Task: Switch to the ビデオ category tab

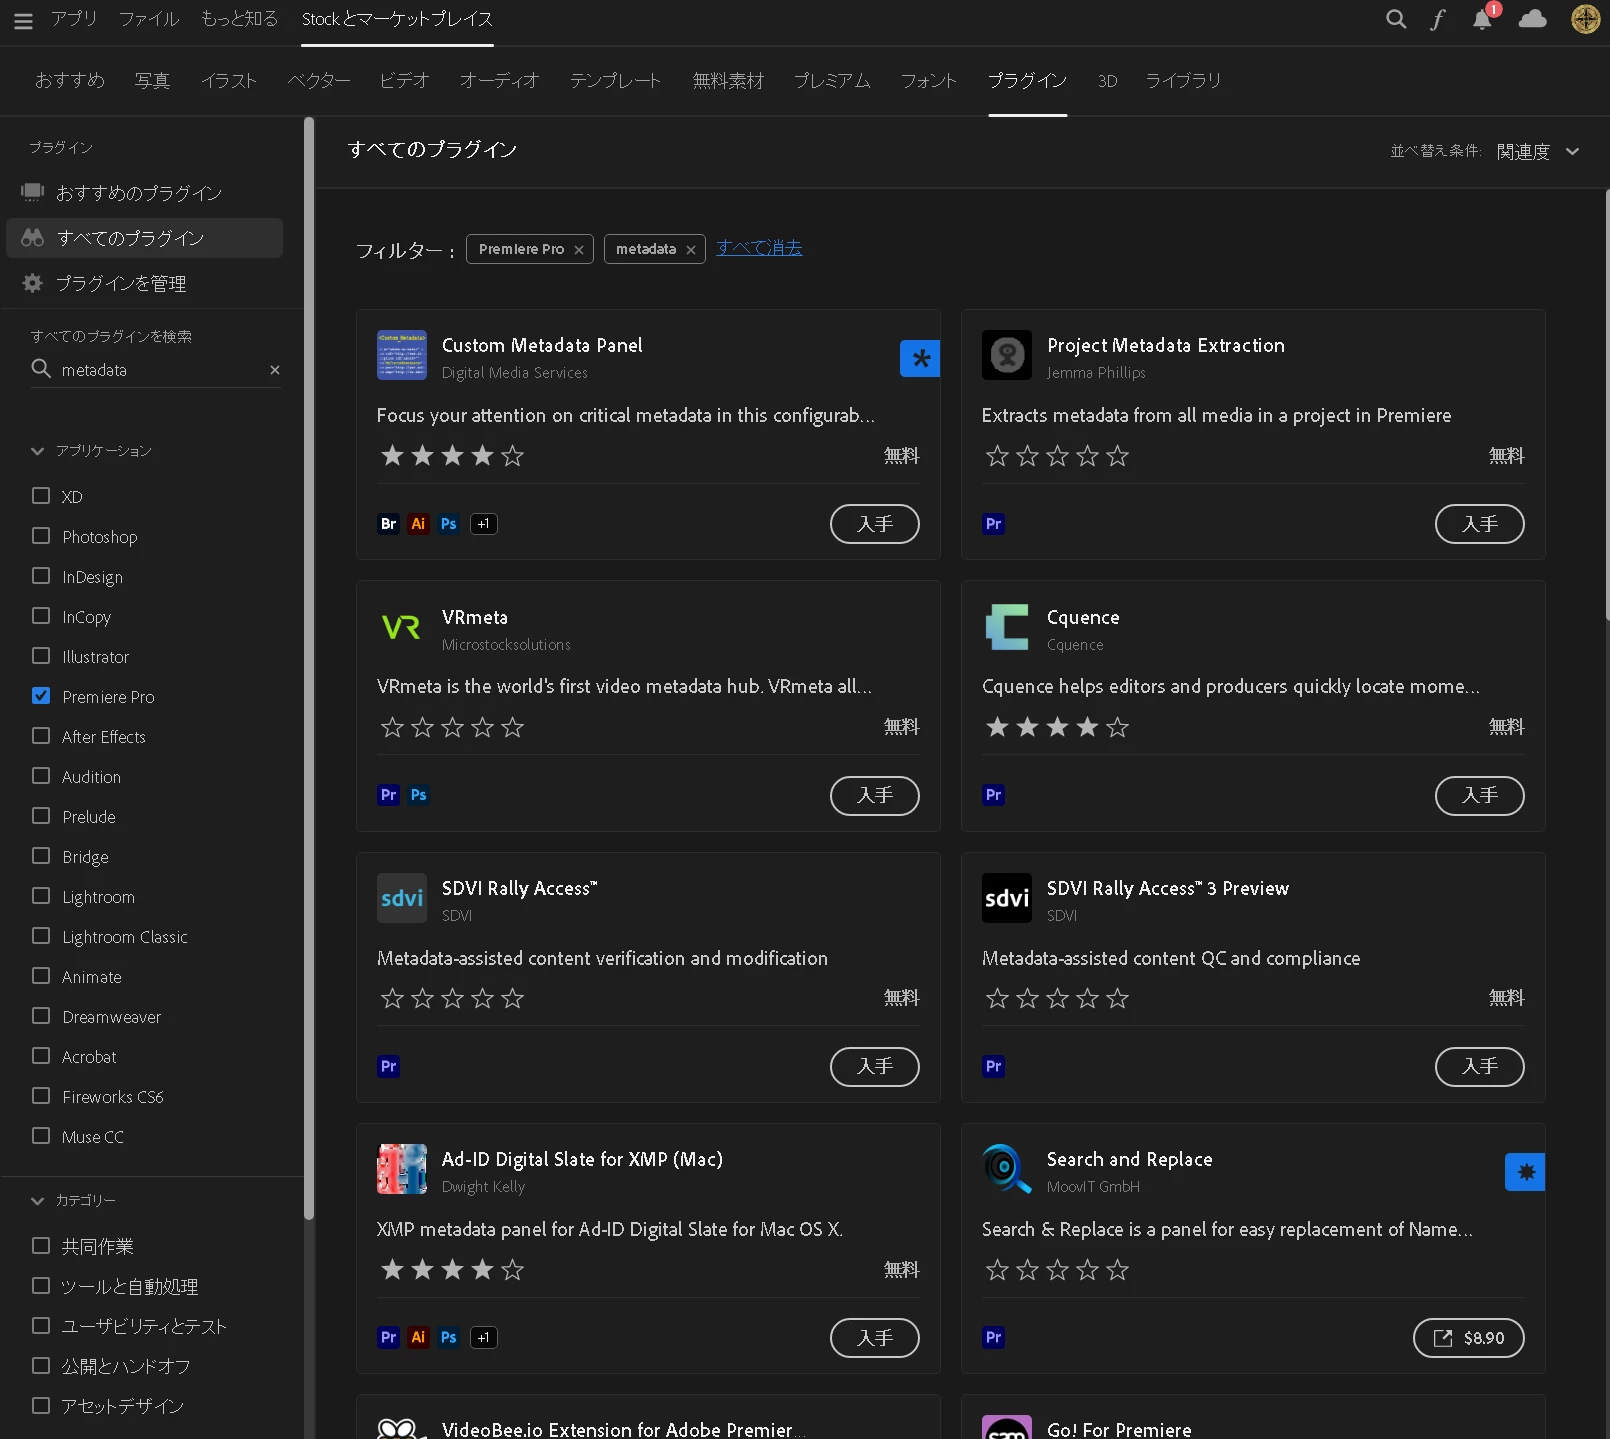Action: pos(404,81)
